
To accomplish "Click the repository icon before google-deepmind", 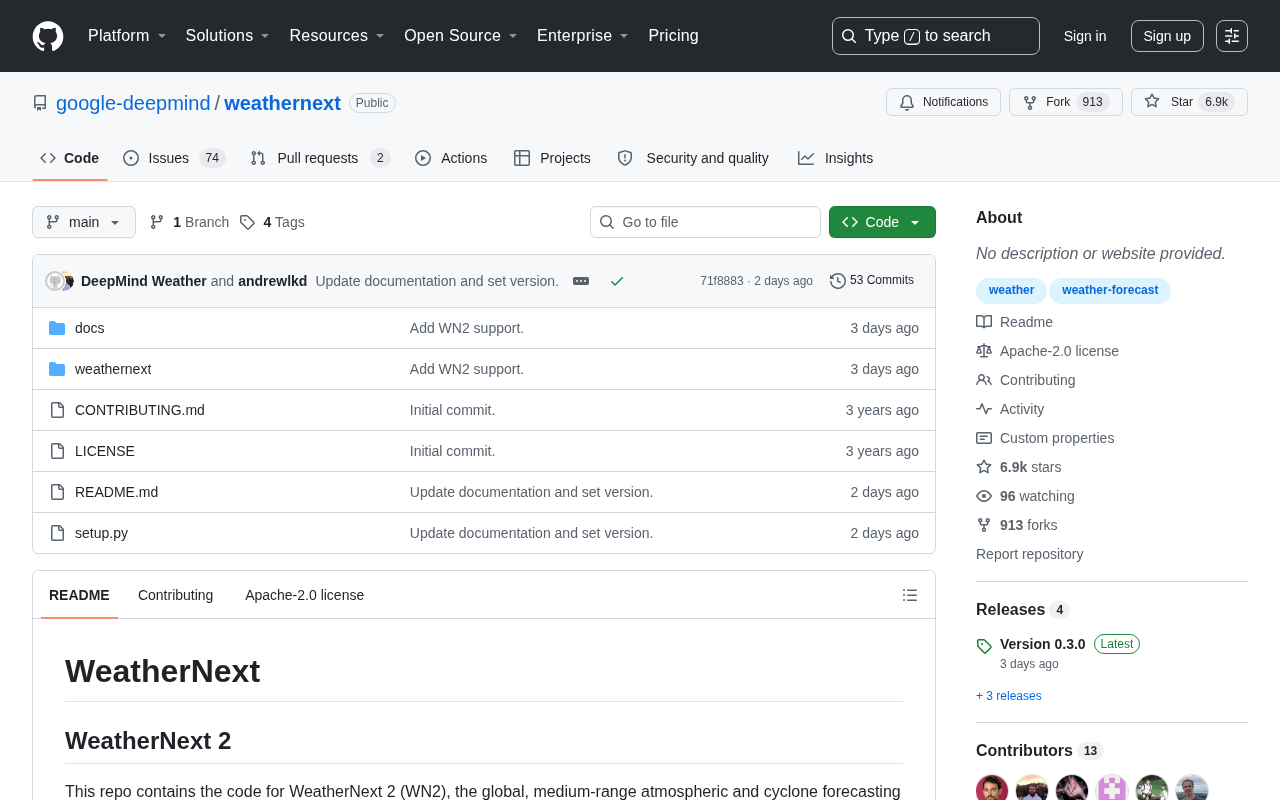I will 40,103.
